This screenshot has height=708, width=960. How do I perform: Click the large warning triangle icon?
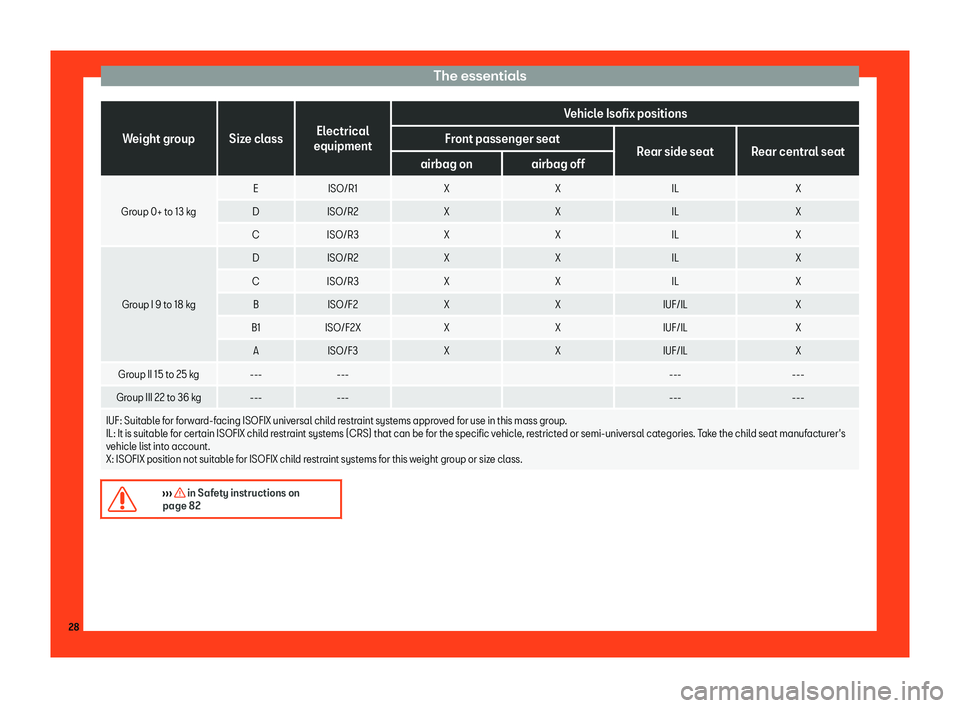[124, 499]
